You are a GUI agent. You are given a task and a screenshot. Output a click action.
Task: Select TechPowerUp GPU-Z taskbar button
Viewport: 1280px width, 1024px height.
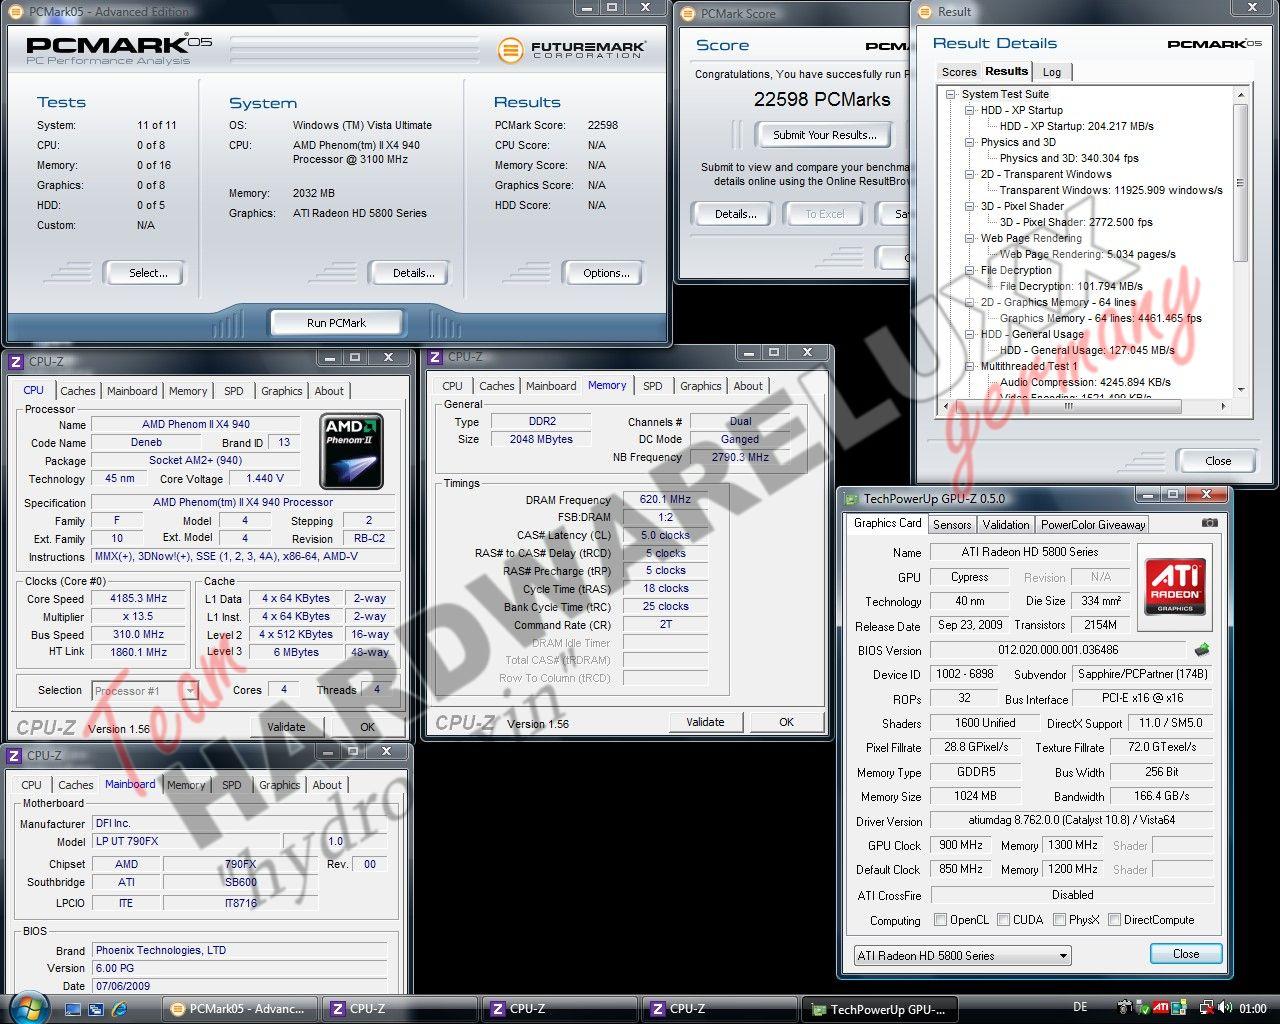(x=881, y=1009)
